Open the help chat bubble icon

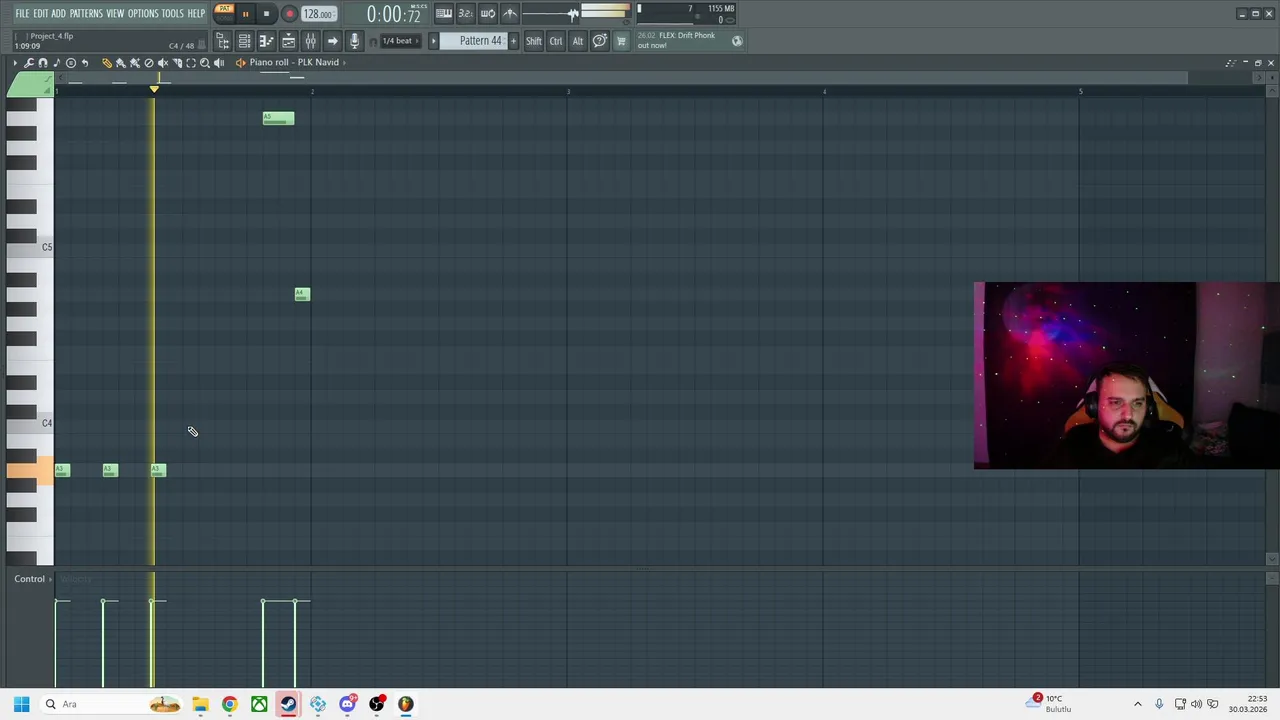(600, 41)
